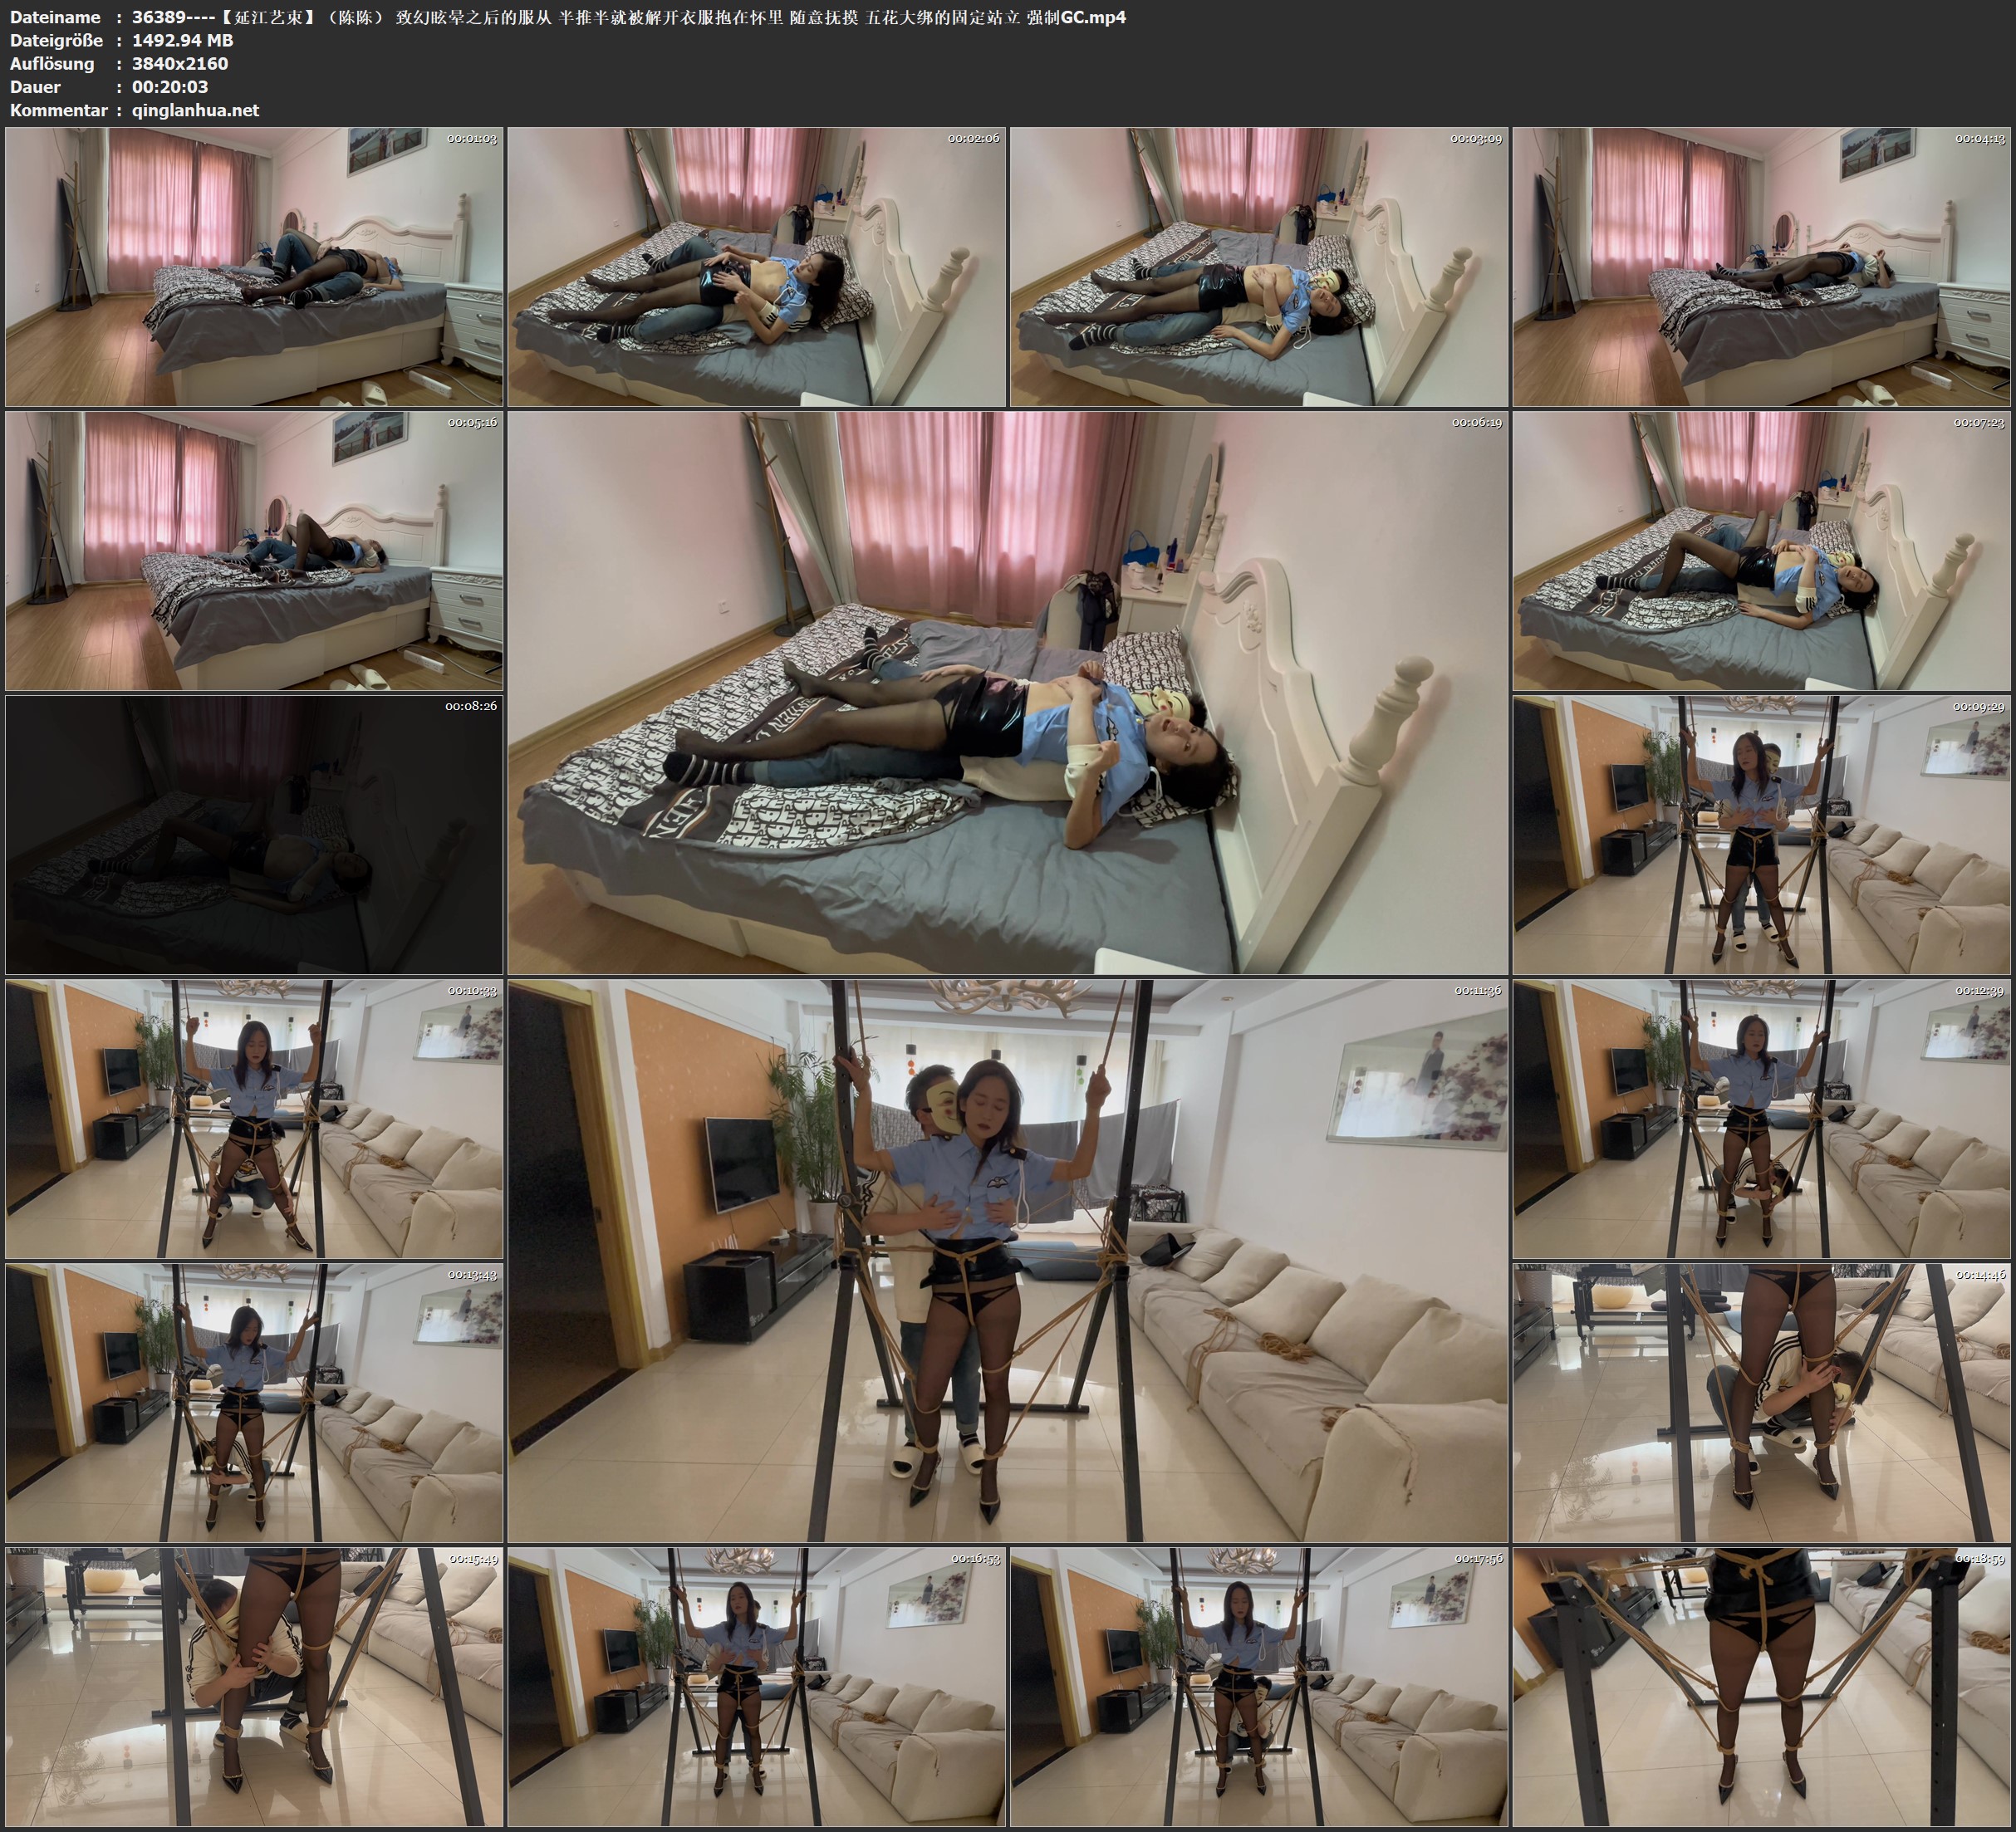Screen dimensions: 2016x1832
Task: Click the thumbnail timestamped 00:16:53
Action: pyautogui.click(x=757, y=1687)
